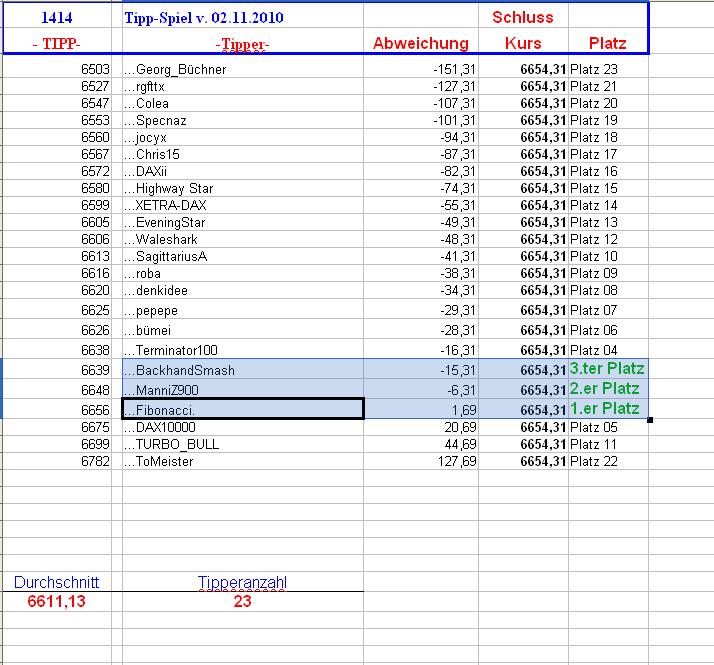Viewport: 714px width, 665px height.
Task: Click the Abweichung column header
Action: click(421, 43)
